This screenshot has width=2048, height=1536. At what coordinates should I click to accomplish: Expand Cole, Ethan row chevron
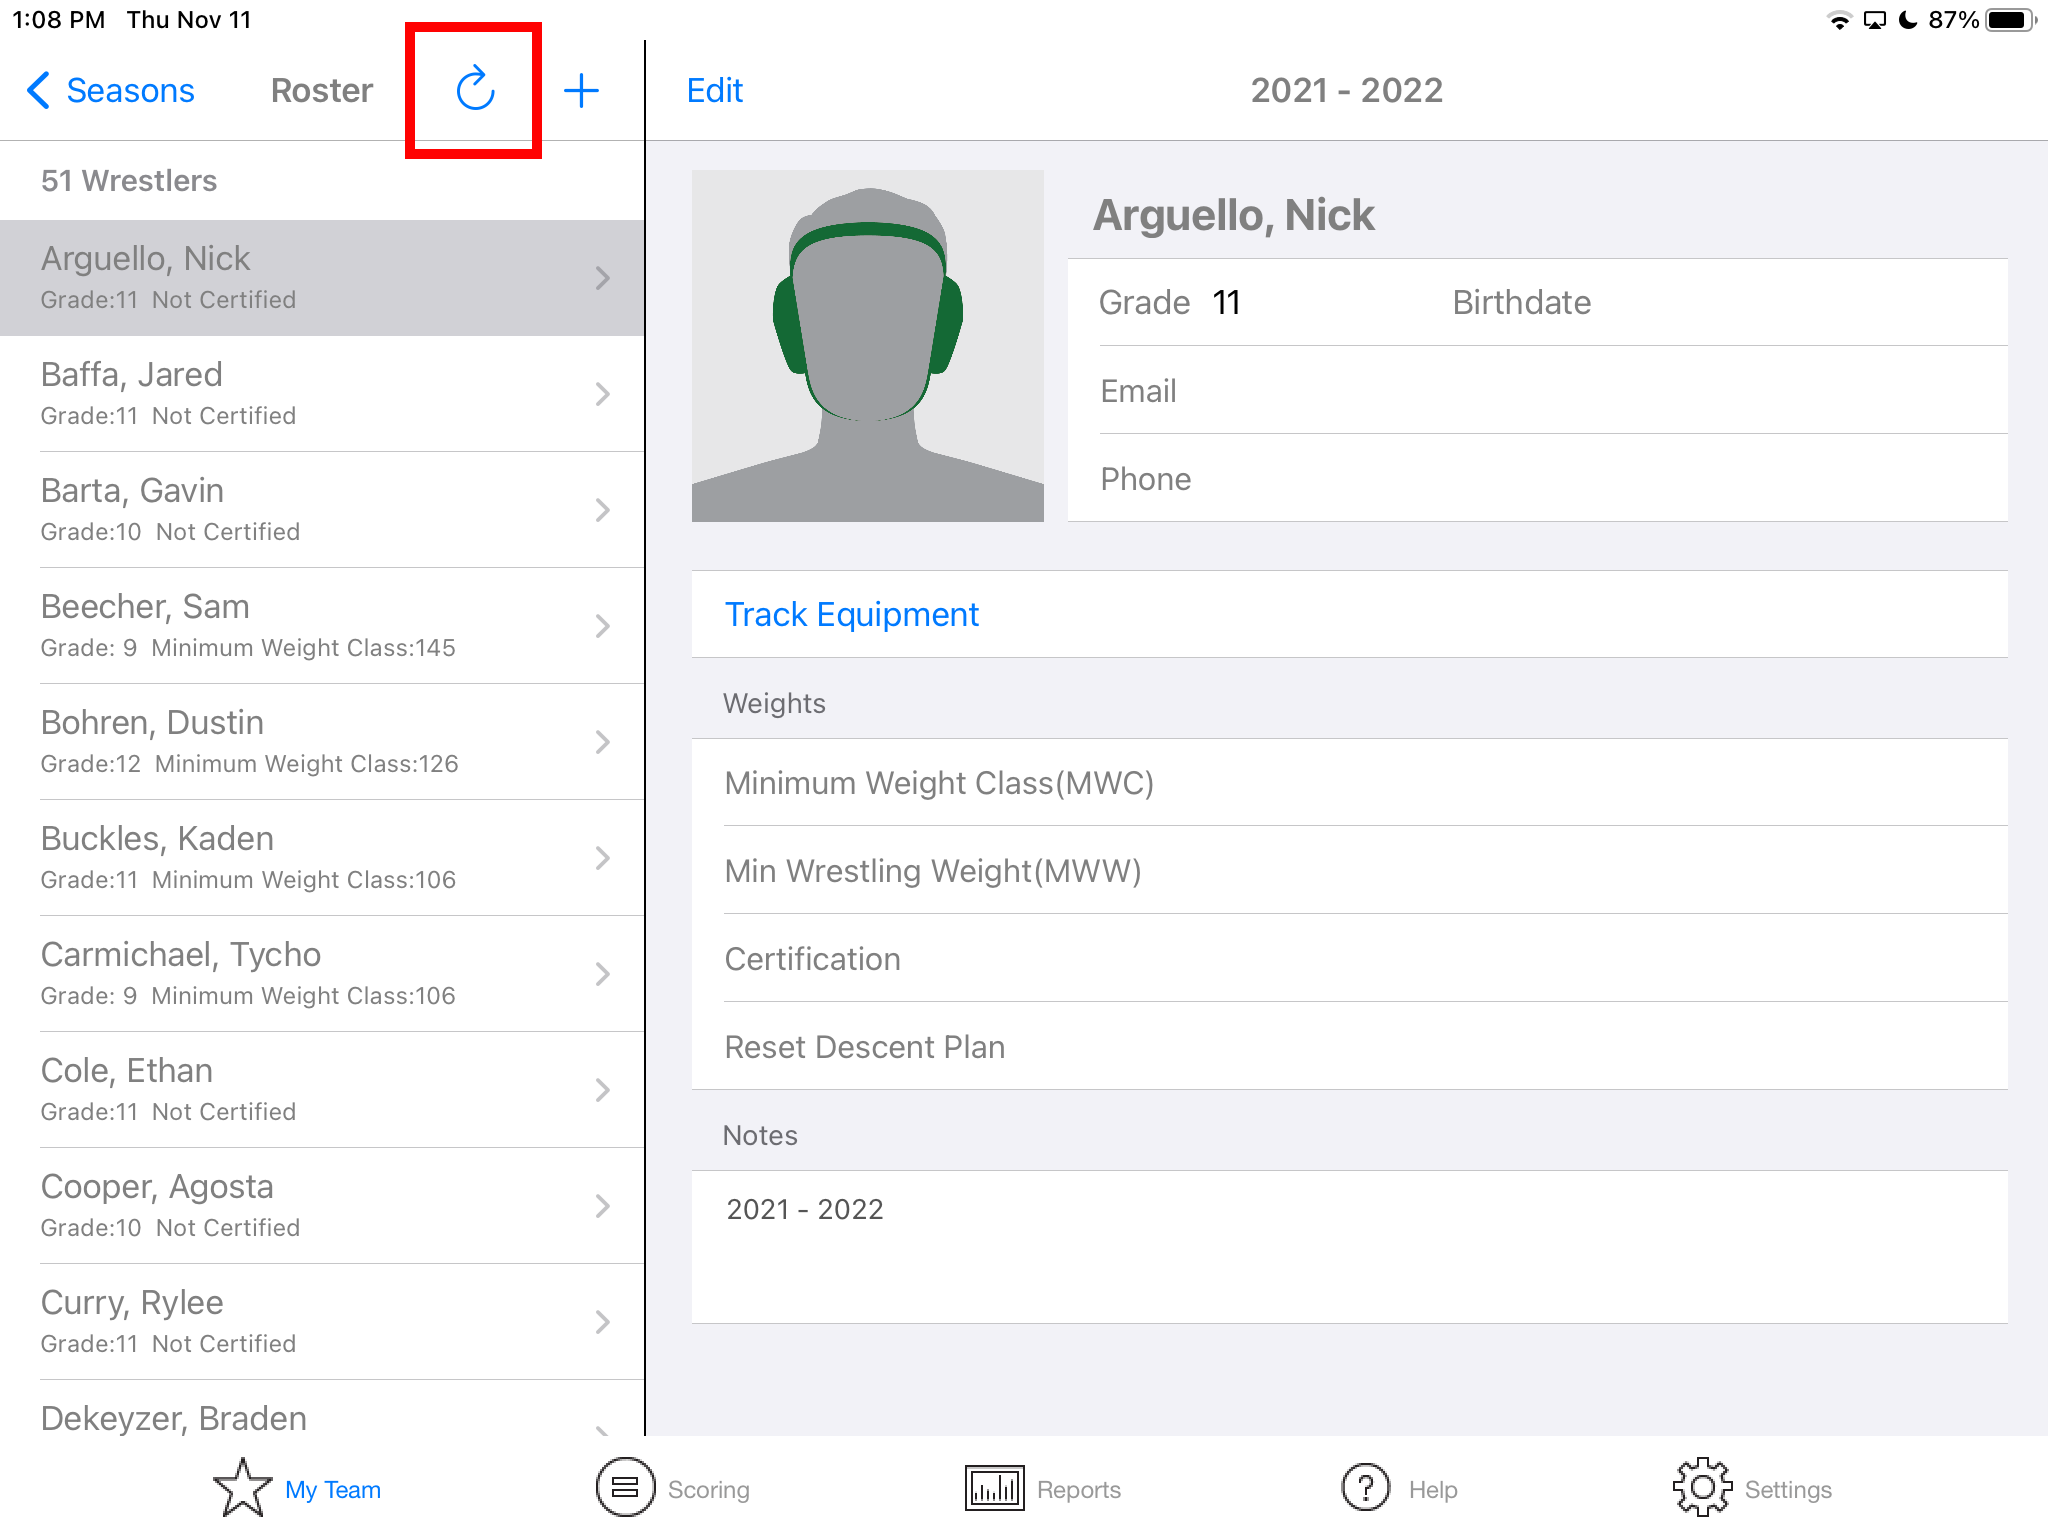pos(602,1090)
